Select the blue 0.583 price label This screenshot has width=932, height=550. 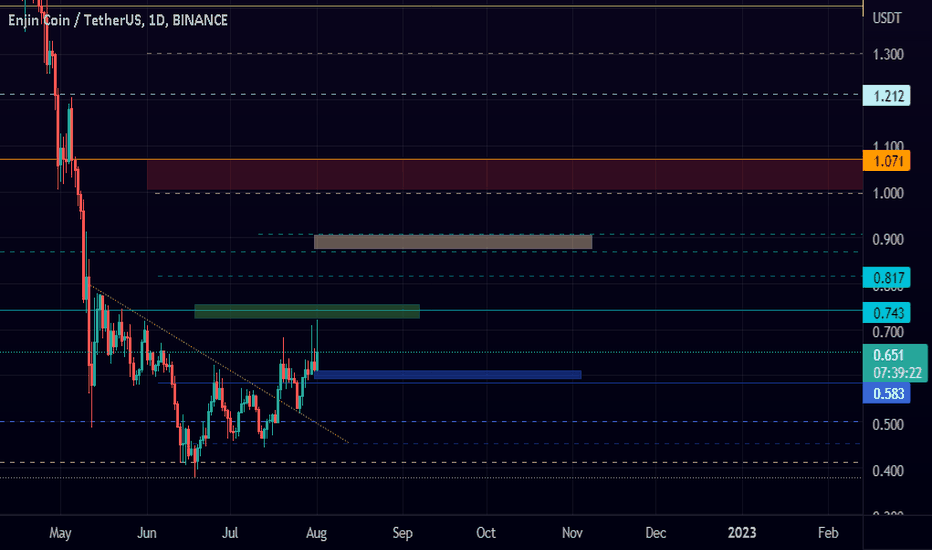pyautogui.click(x=886, y=393)
